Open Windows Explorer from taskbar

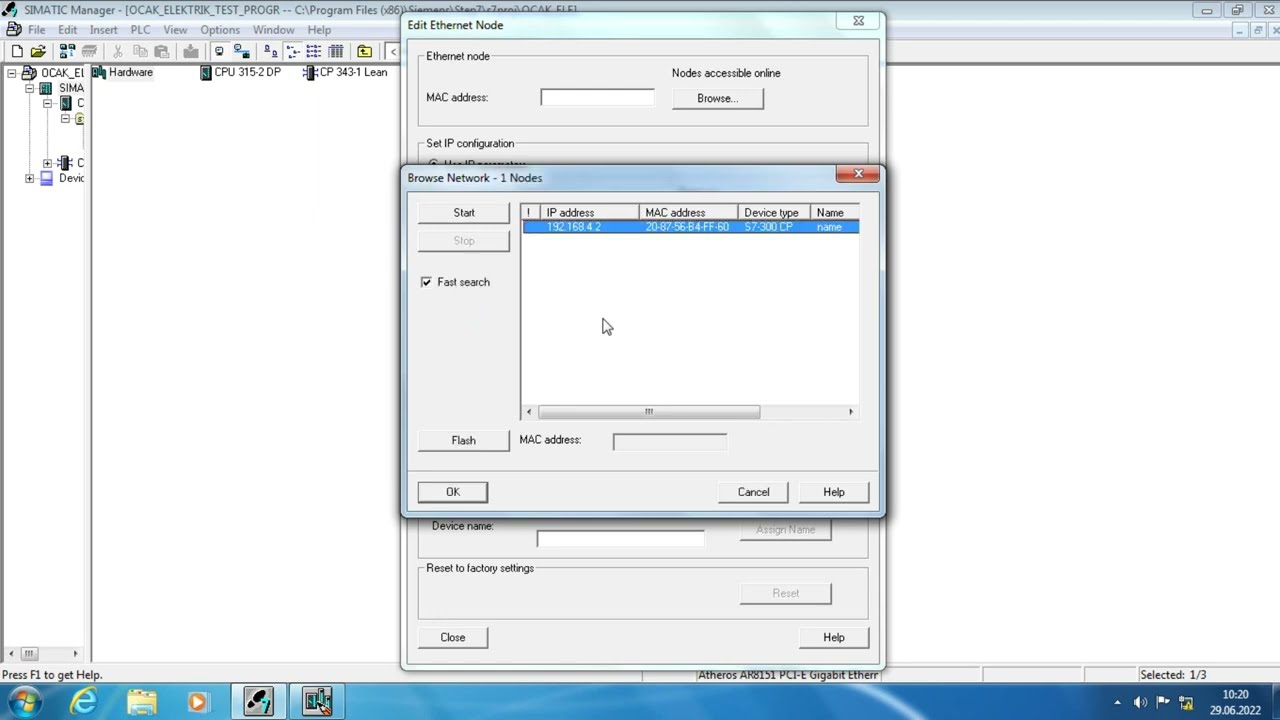(141, 702)
